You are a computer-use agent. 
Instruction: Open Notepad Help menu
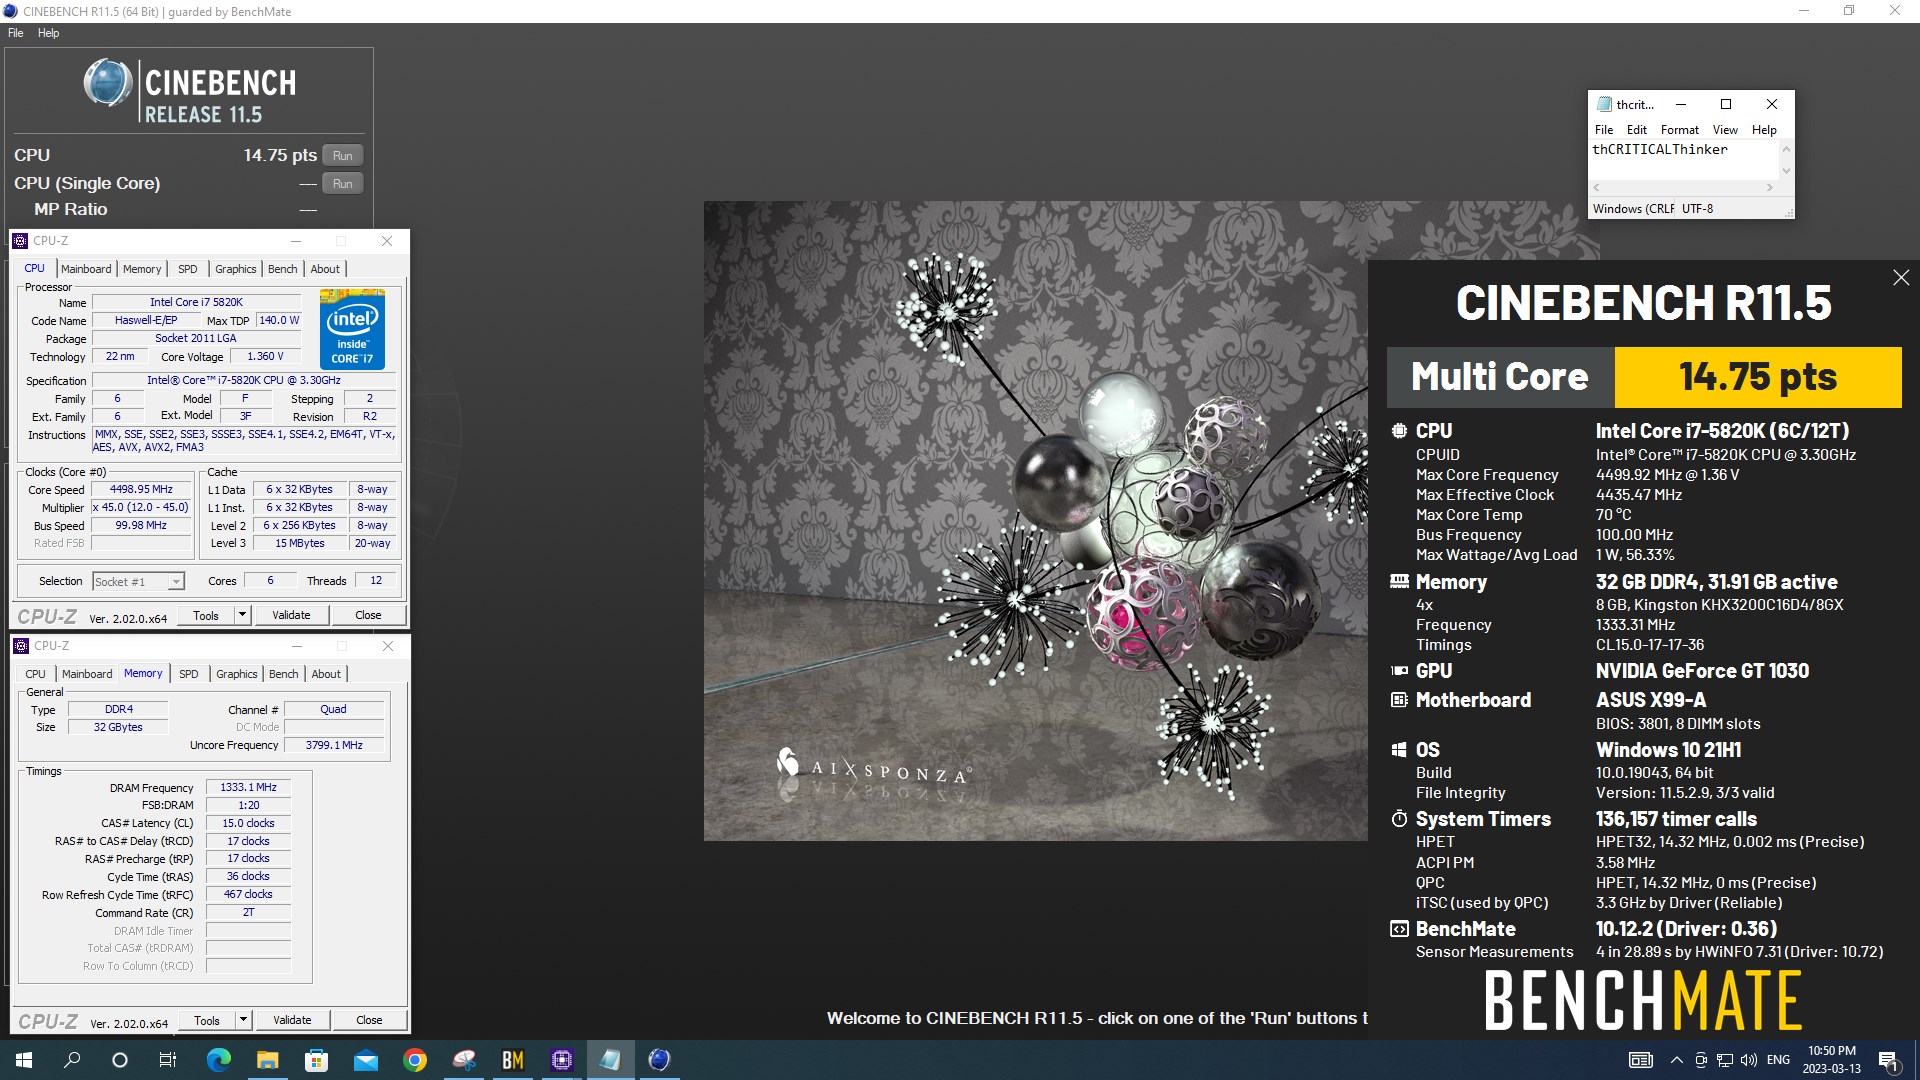coord(1764,130)
